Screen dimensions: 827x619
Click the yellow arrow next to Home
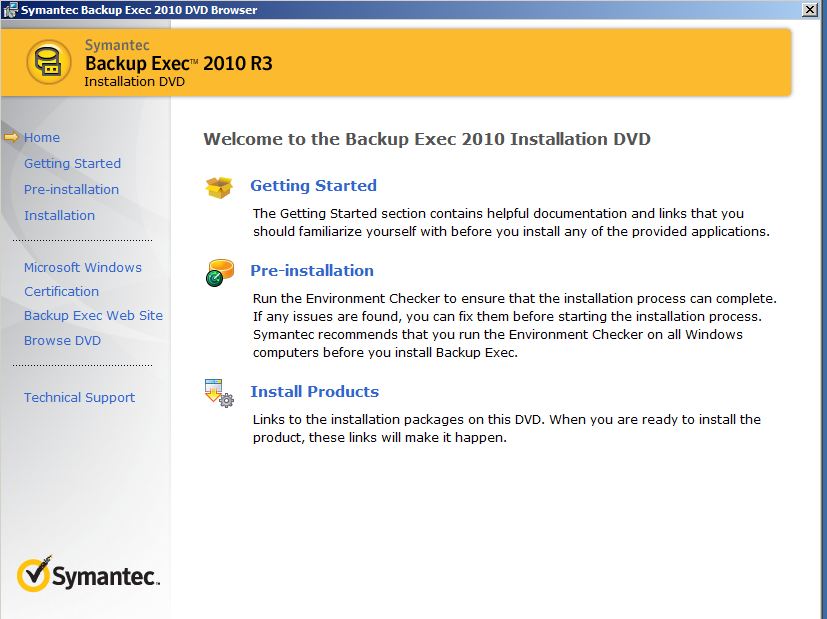12,137
